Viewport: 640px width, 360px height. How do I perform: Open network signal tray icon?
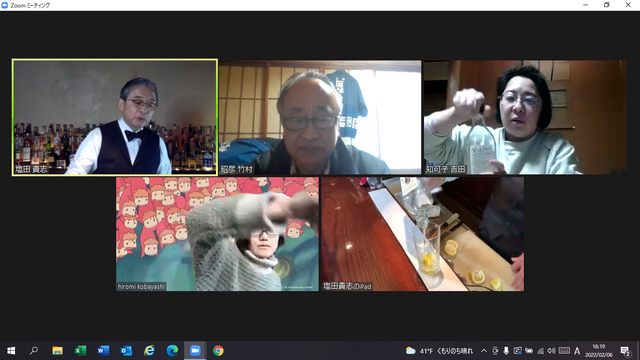[540, 351]
